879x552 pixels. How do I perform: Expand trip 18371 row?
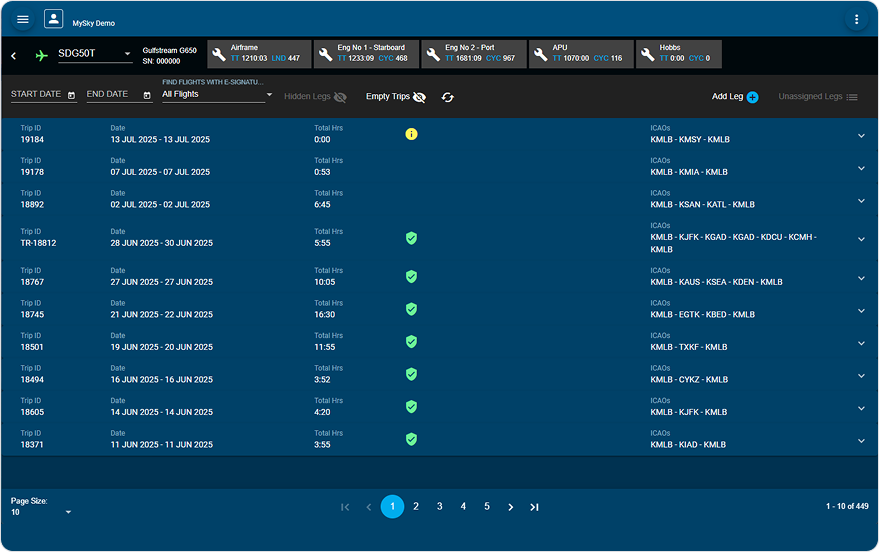pos(861,440)
